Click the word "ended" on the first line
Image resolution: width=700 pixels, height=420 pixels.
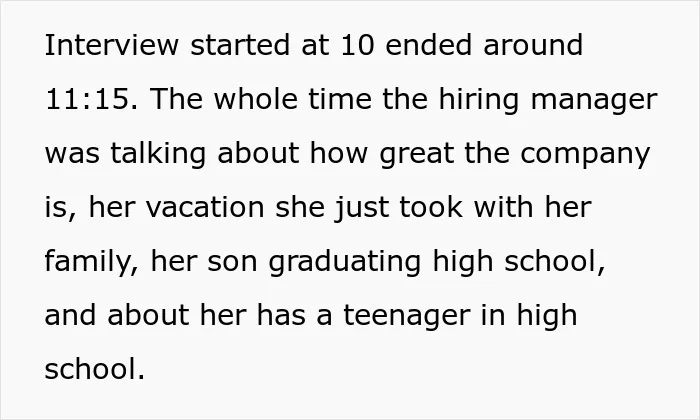(428, 45)
